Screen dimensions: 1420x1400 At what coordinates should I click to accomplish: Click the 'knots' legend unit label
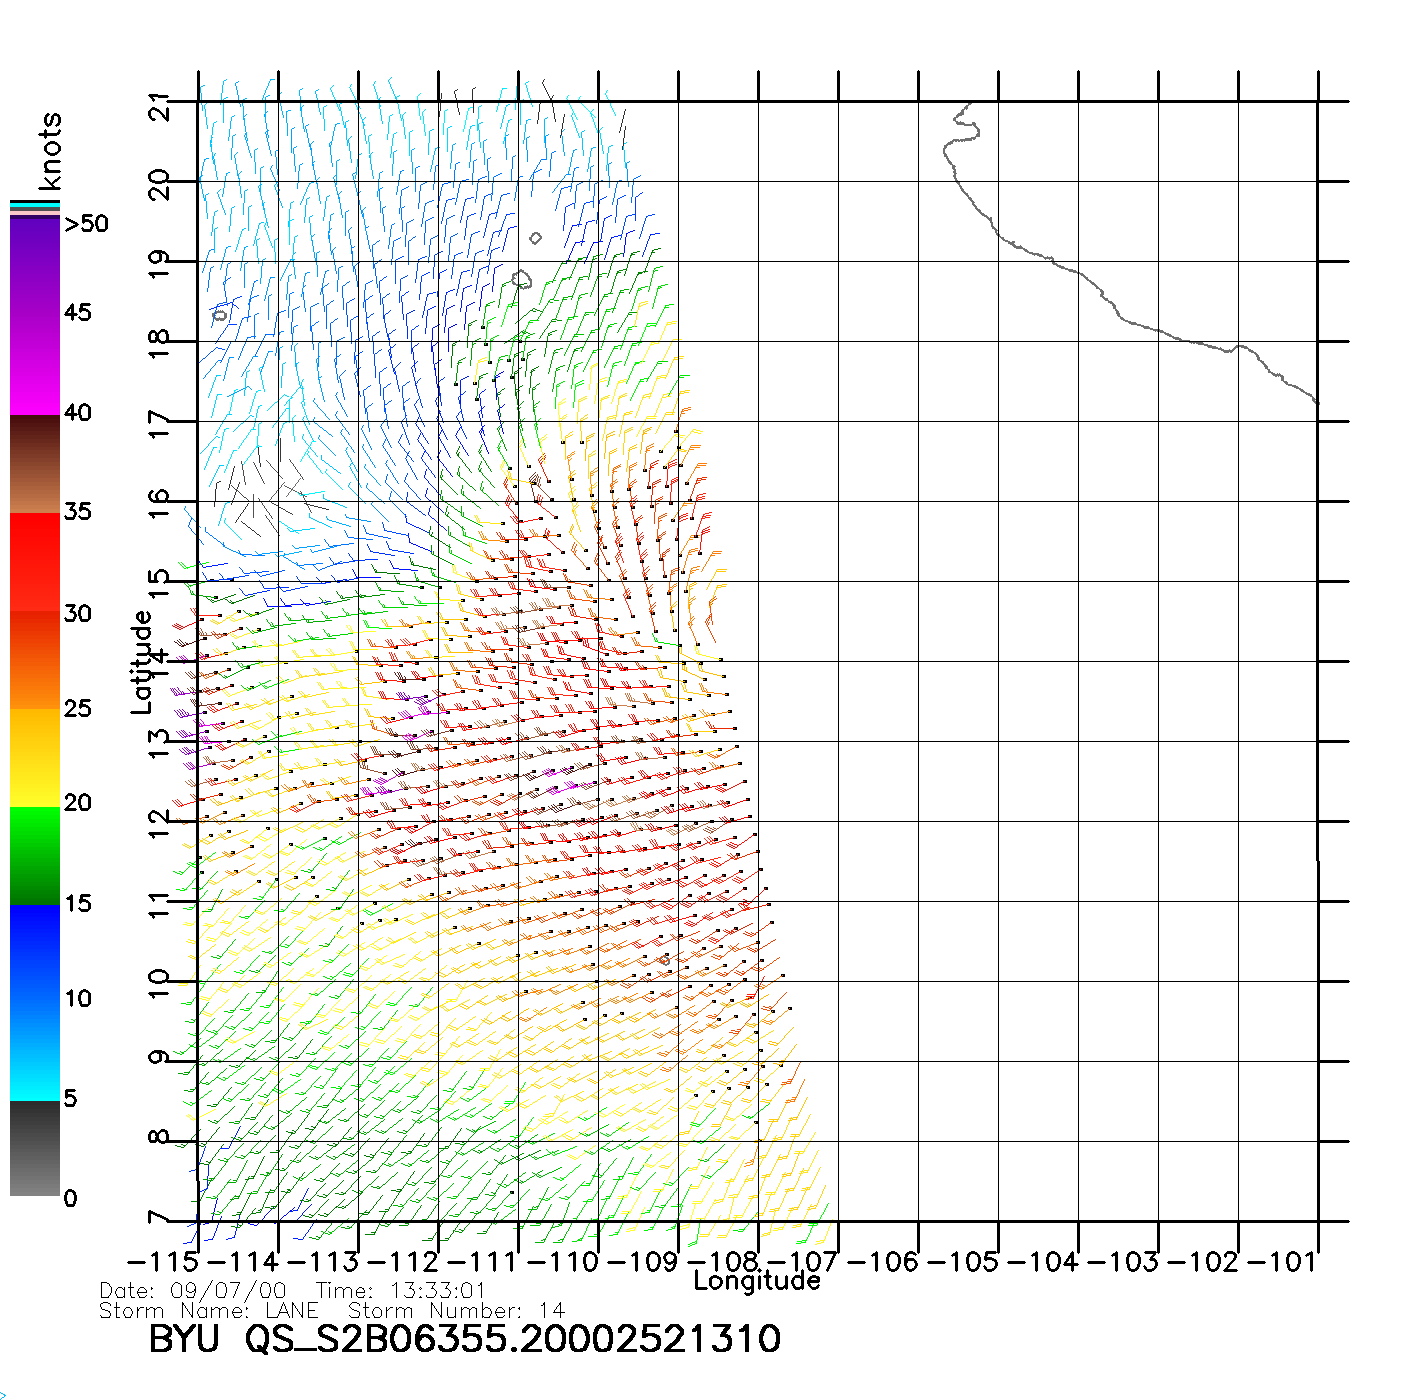pyautogui.click(x=50, y=151)
